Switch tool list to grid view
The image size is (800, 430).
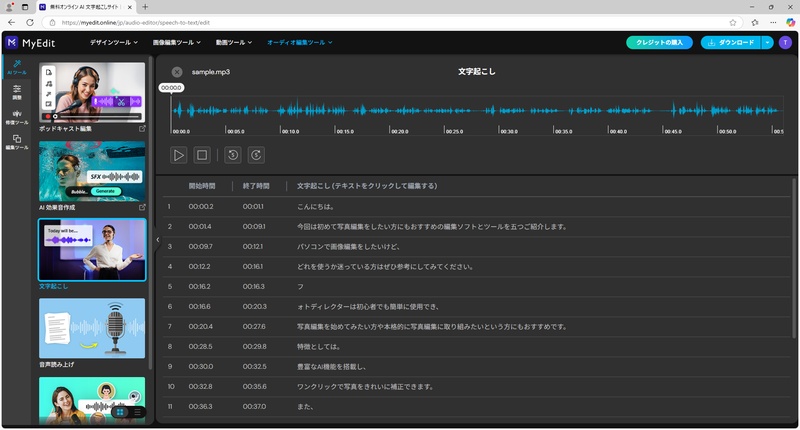pos(120,411)
